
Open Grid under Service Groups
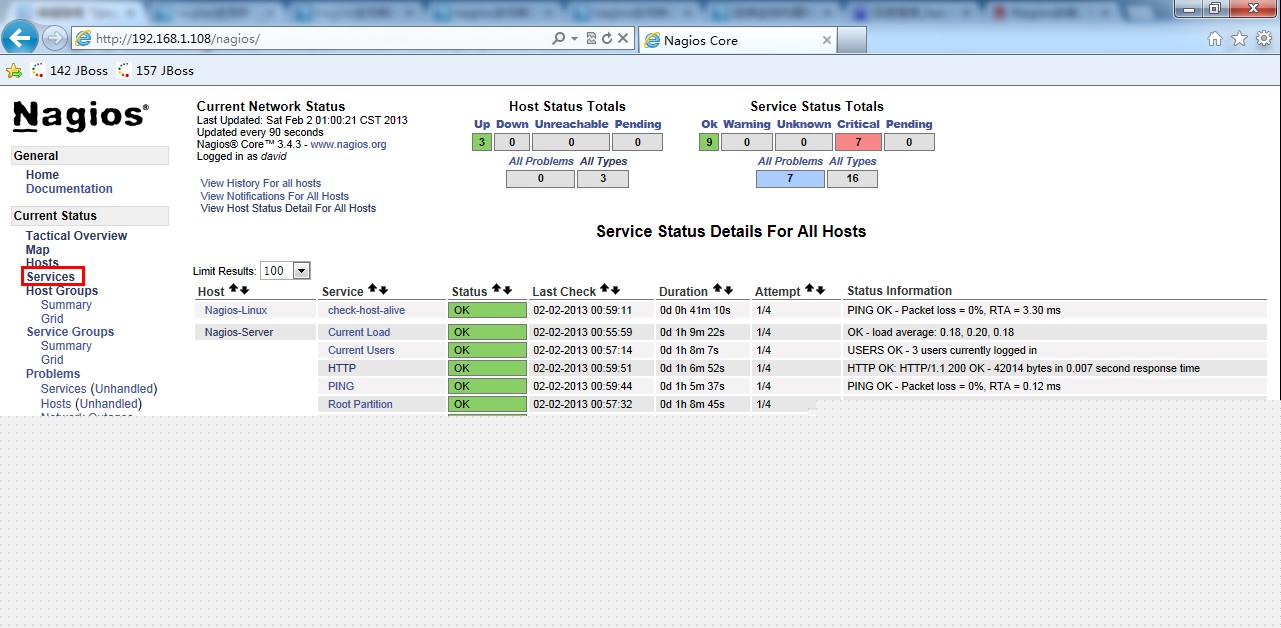point(52,360)
